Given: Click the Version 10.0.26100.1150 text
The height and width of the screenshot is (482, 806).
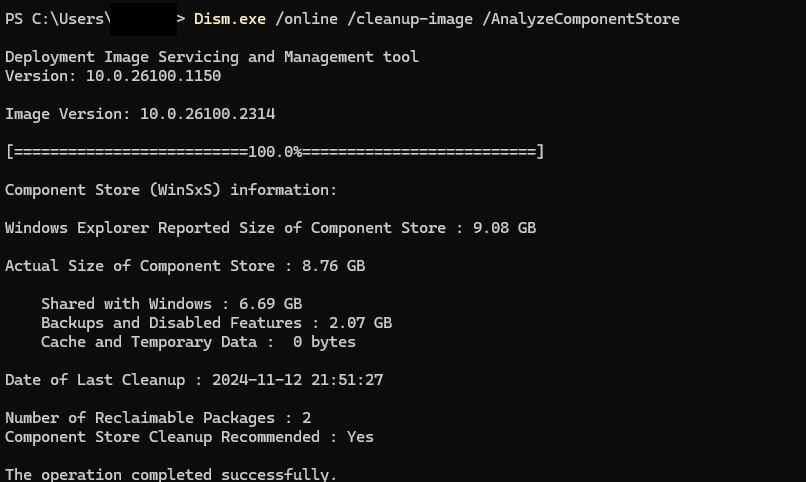Looking at the screenshot, I should pos(113,76).
